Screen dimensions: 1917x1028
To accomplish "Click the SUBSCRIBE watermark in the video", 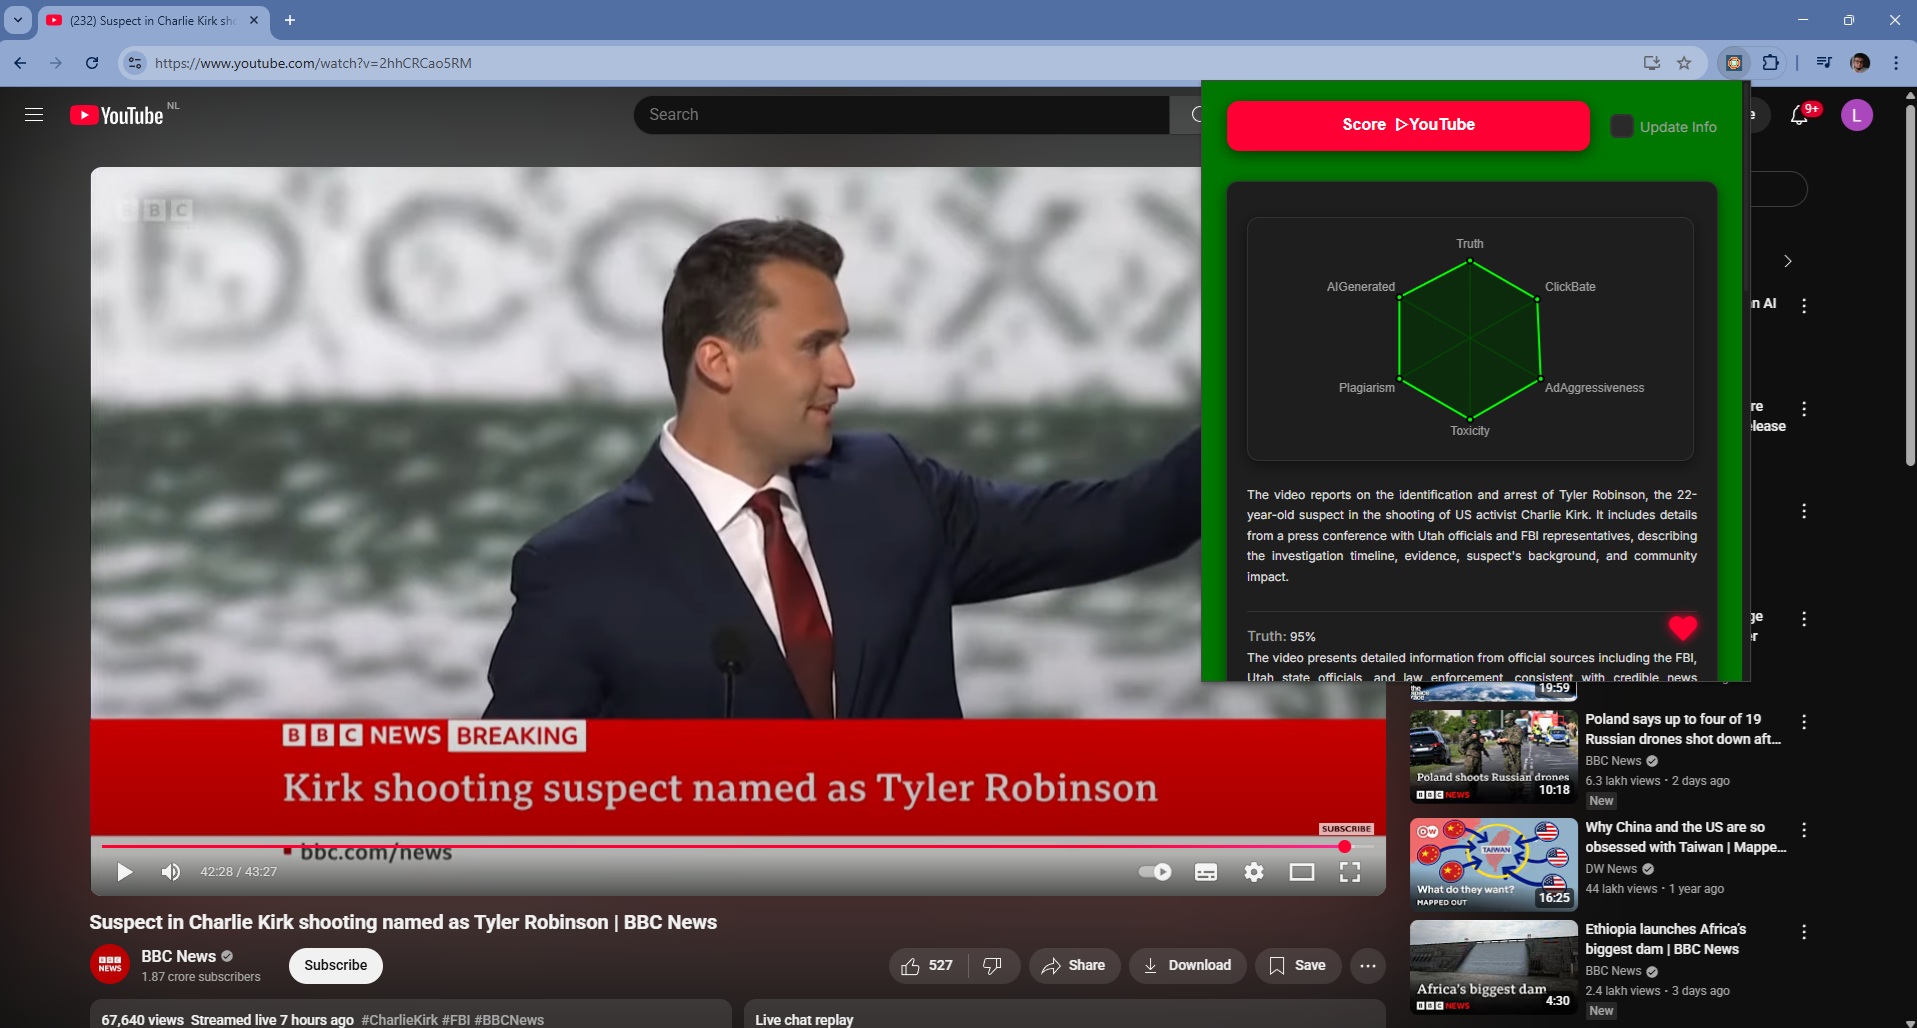I will pos(1346,829).
